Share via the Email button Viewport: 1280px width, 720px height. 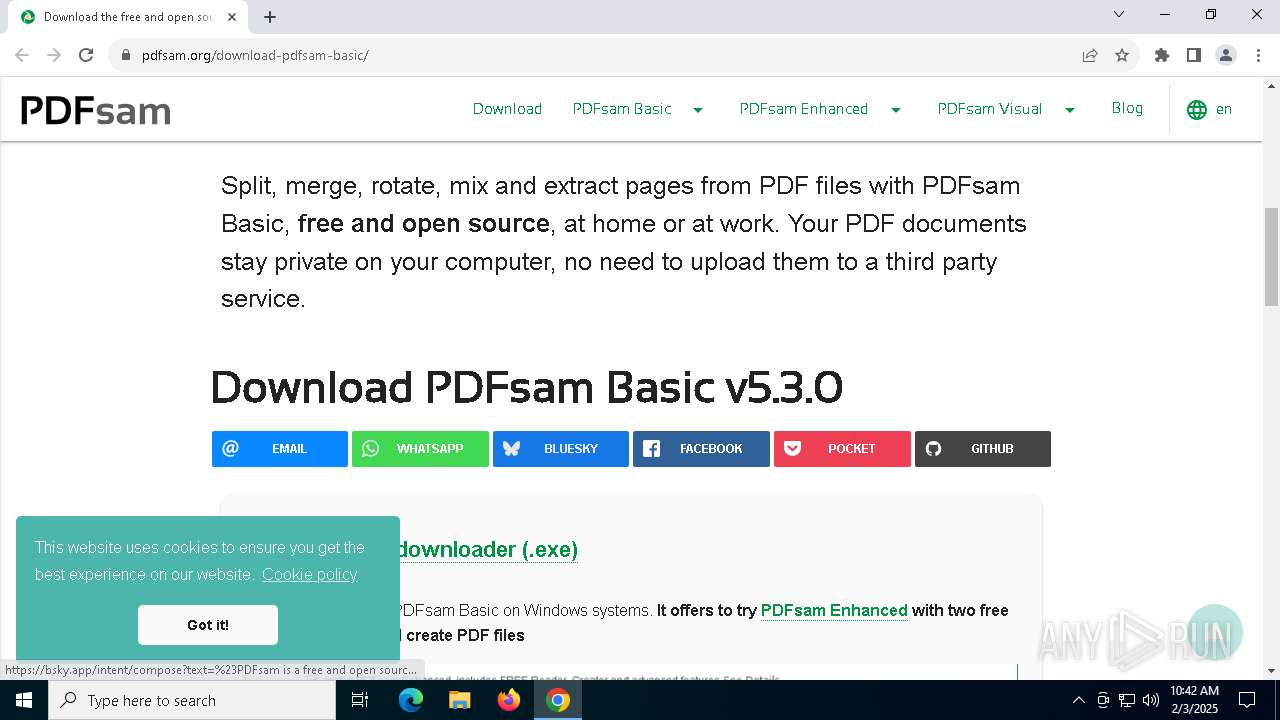(x=280, y=449)
